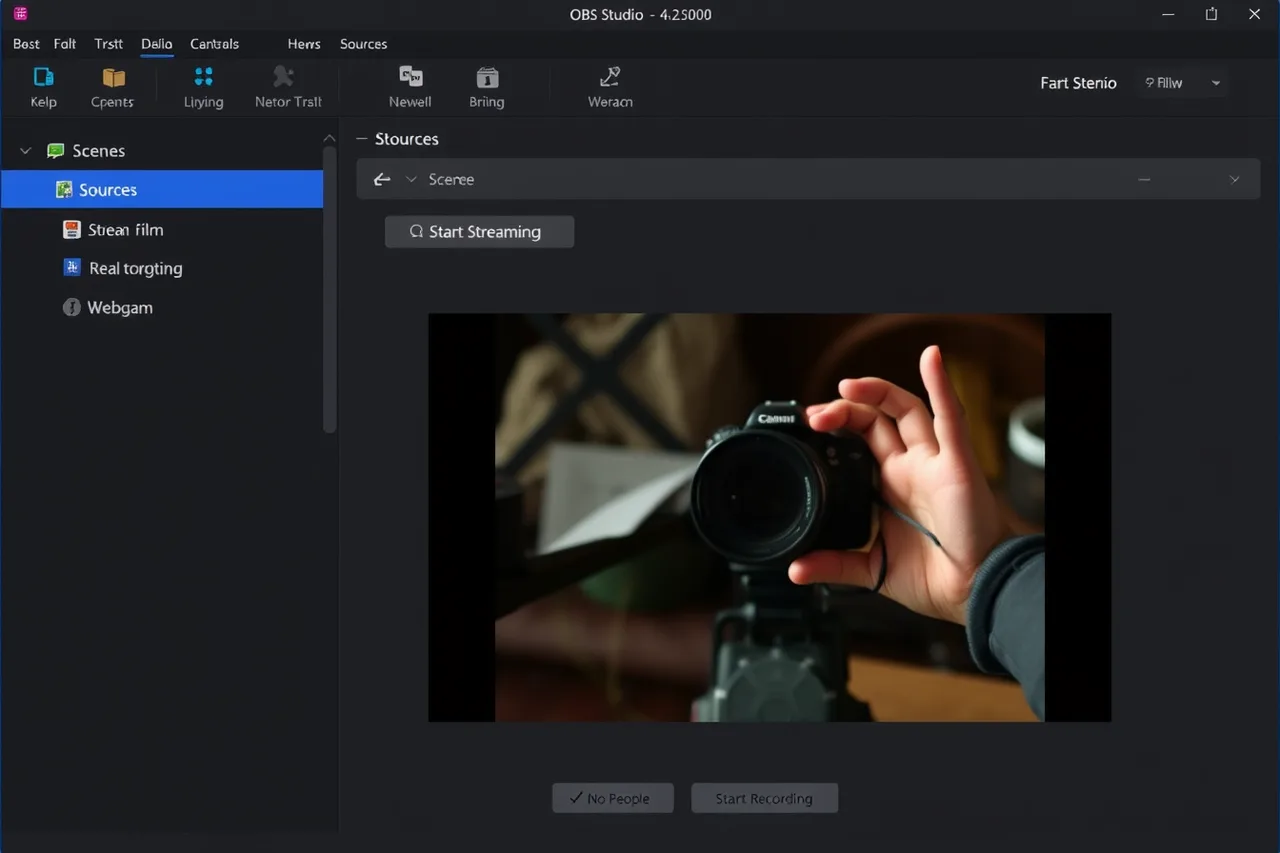The image size is (1280, 853).
Task: Click the Kelp toolbar icon
Action: click(x=44, y=77)
